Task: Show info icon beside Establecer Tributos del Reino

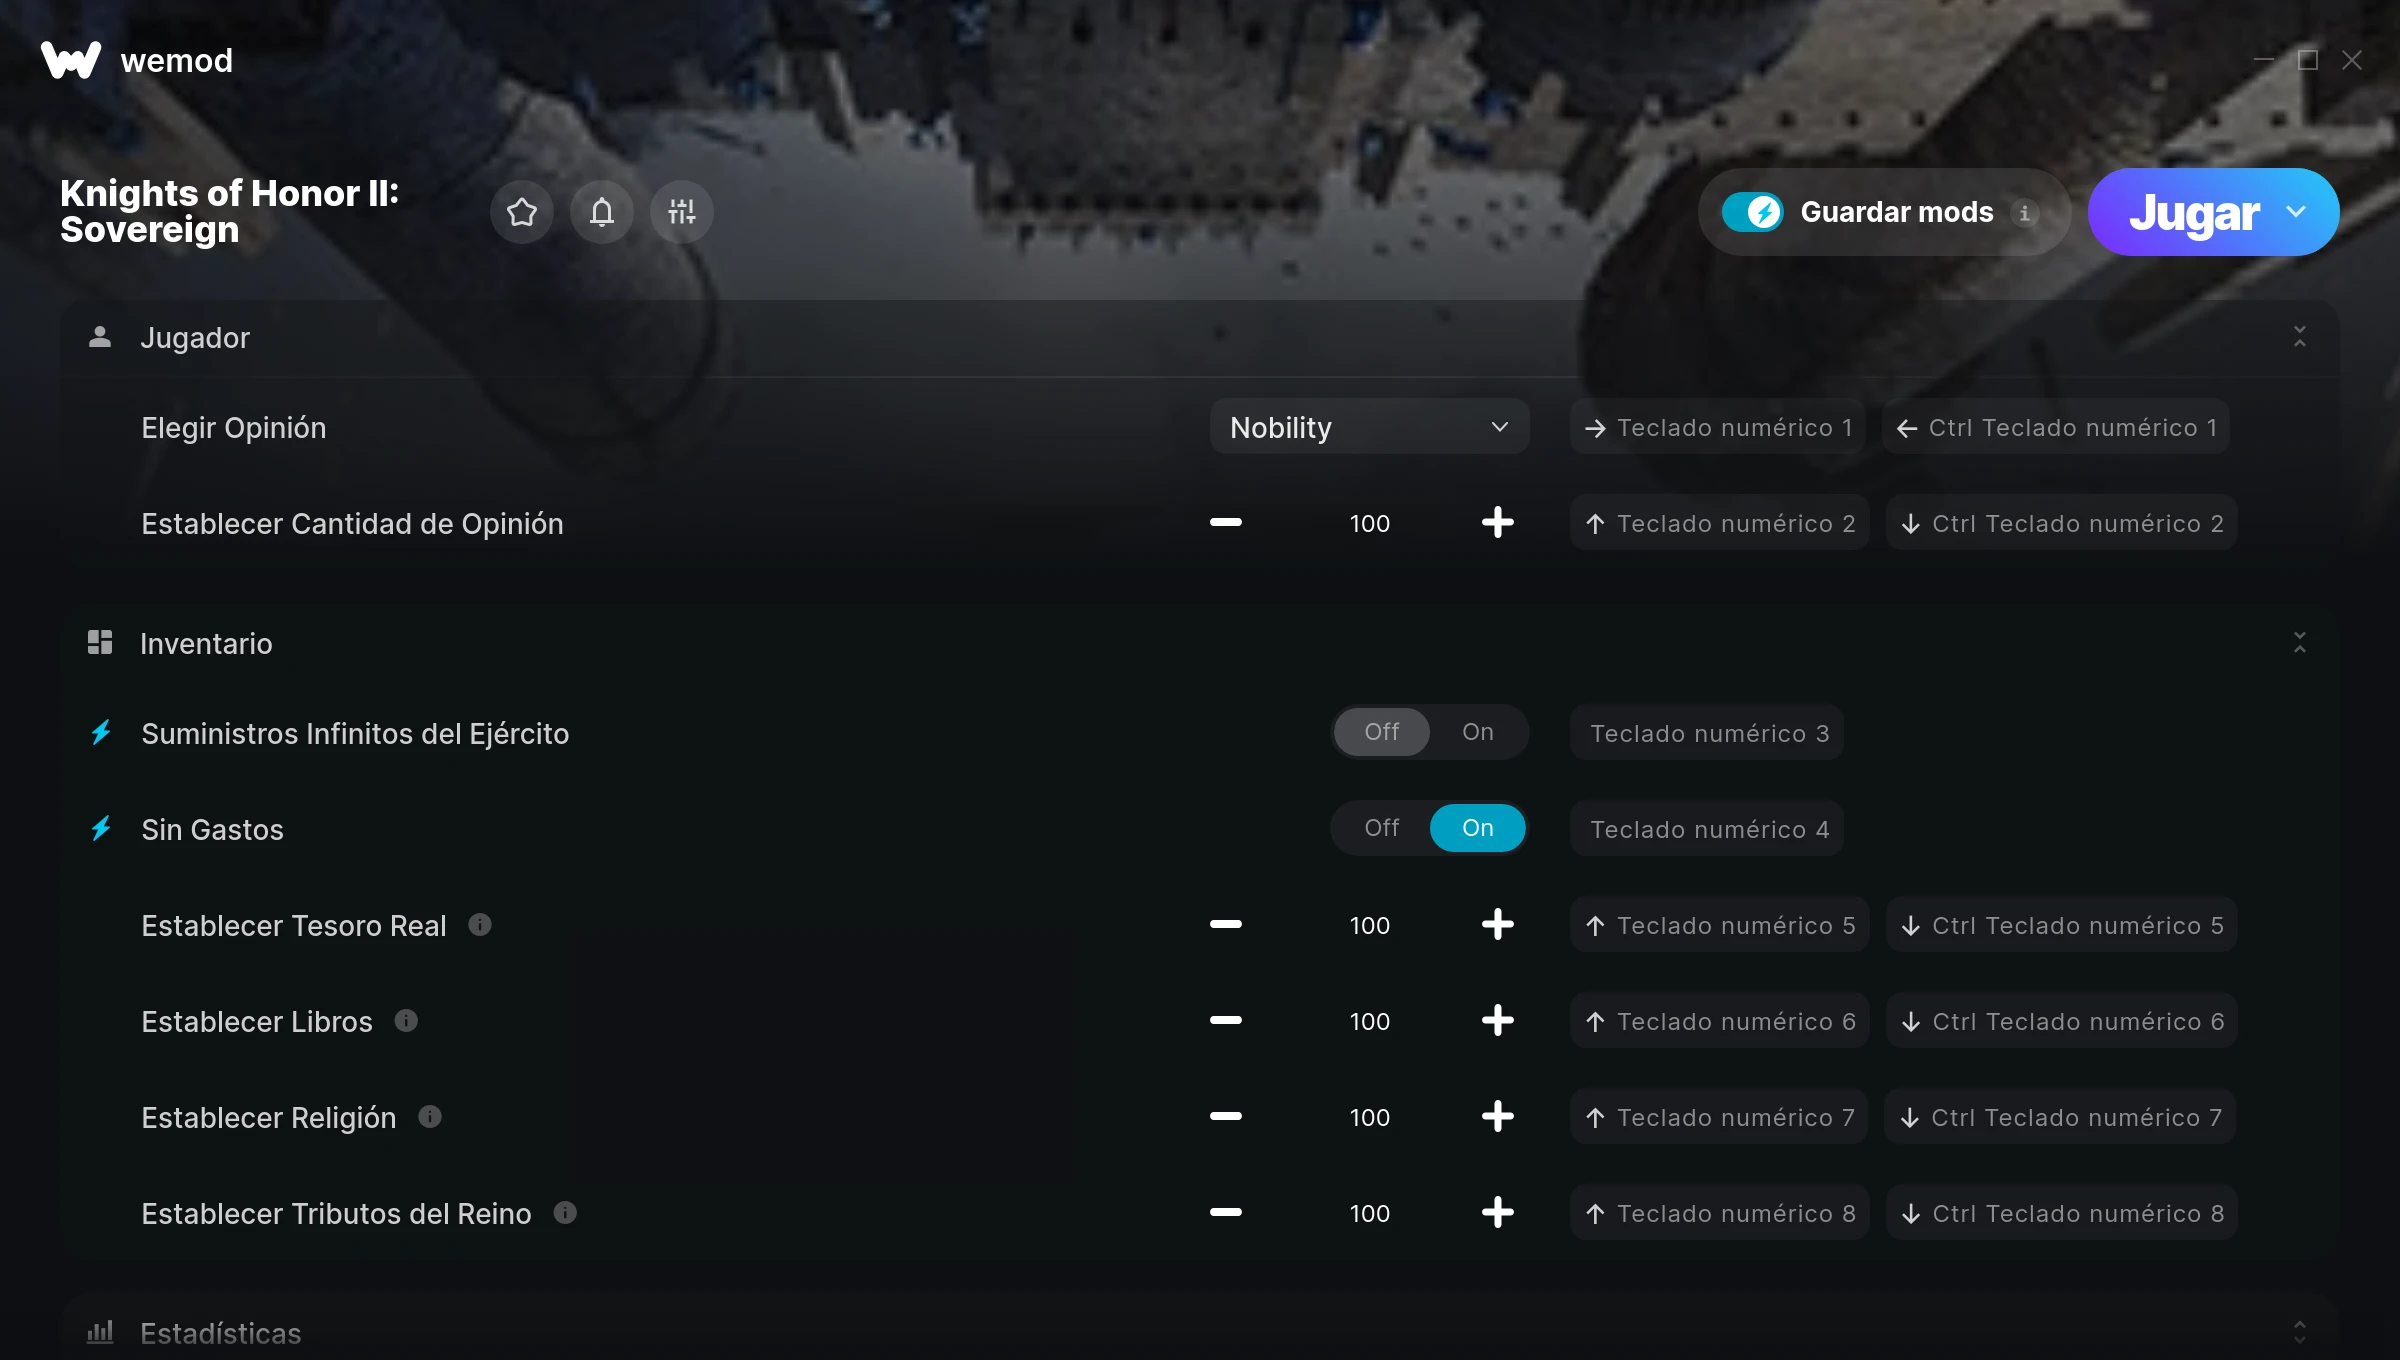Action: click(565, 1213)
